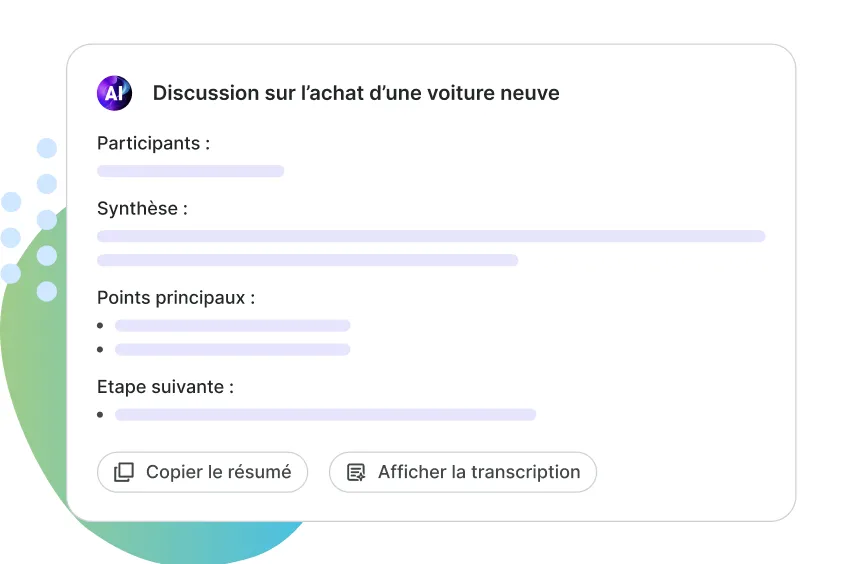Click the purple AI logo icon

coord(114,93)
